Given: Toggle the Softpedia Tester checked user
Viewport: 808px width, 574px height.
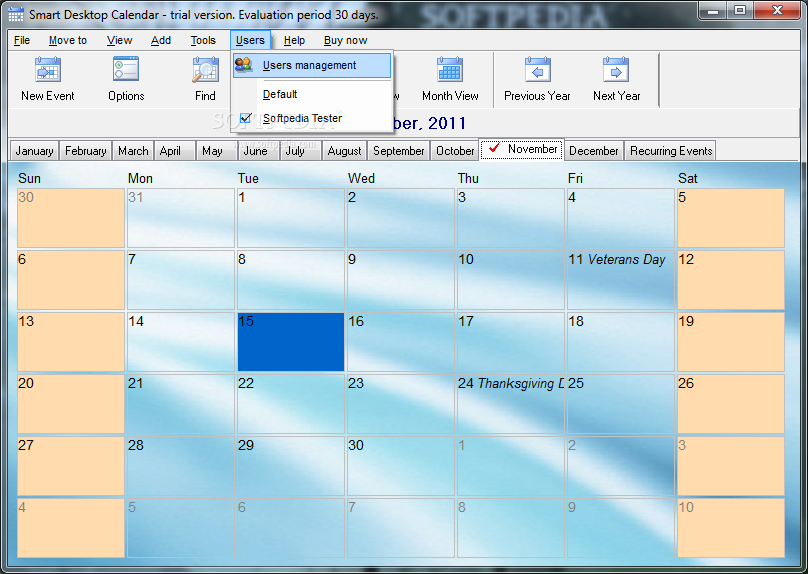Looking at the screenshot, I should [312, 119].
